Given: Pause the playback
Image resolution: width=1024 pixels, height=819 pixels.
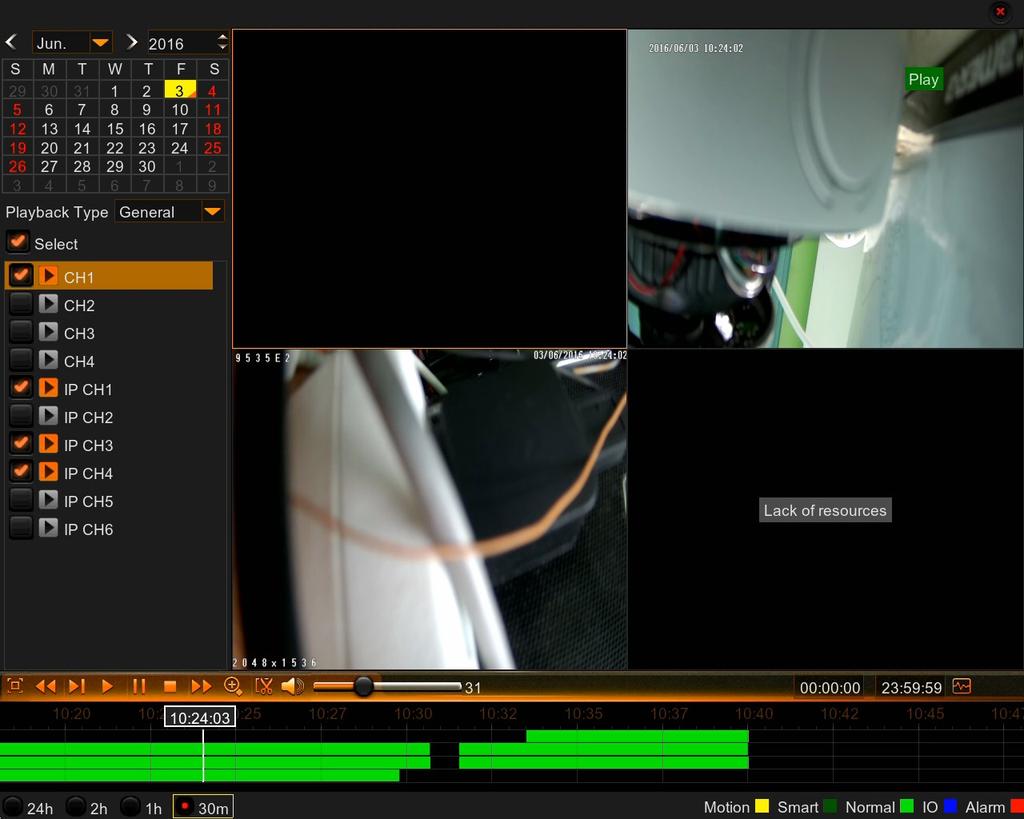Looking at the screenshot, I should click(x=138, y=686).
